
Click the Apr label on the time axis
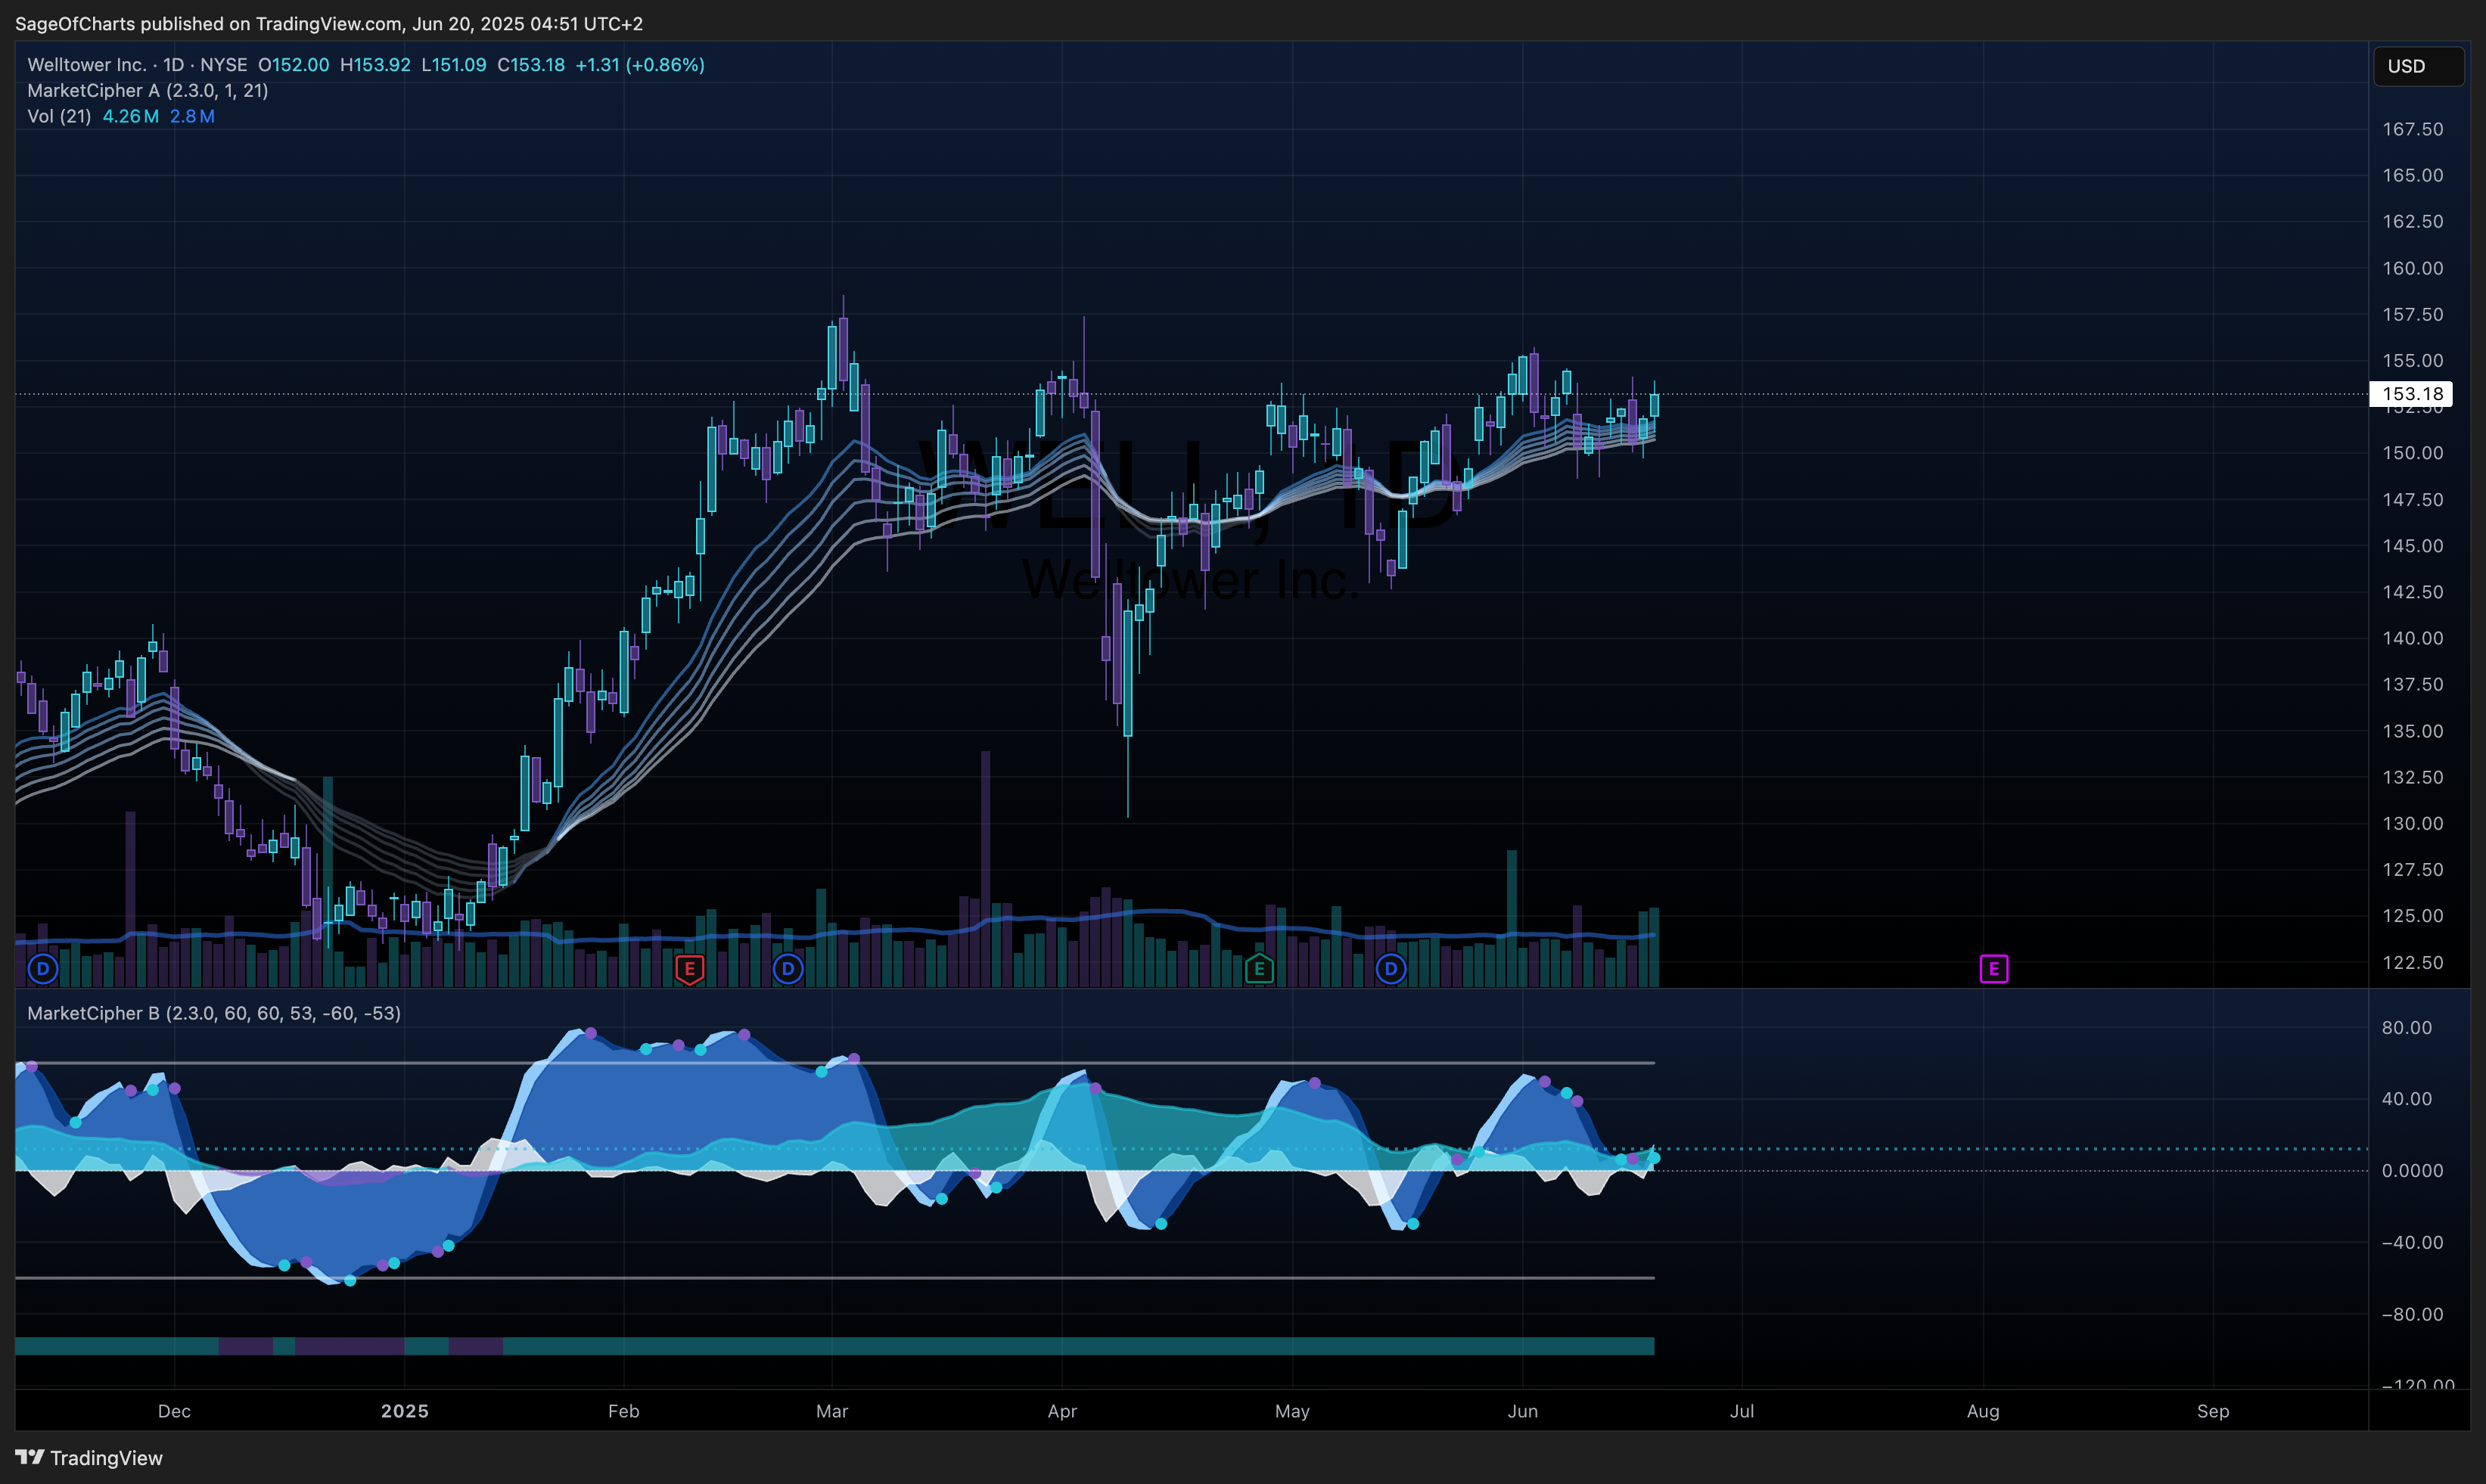(x=1062, y=1411)
